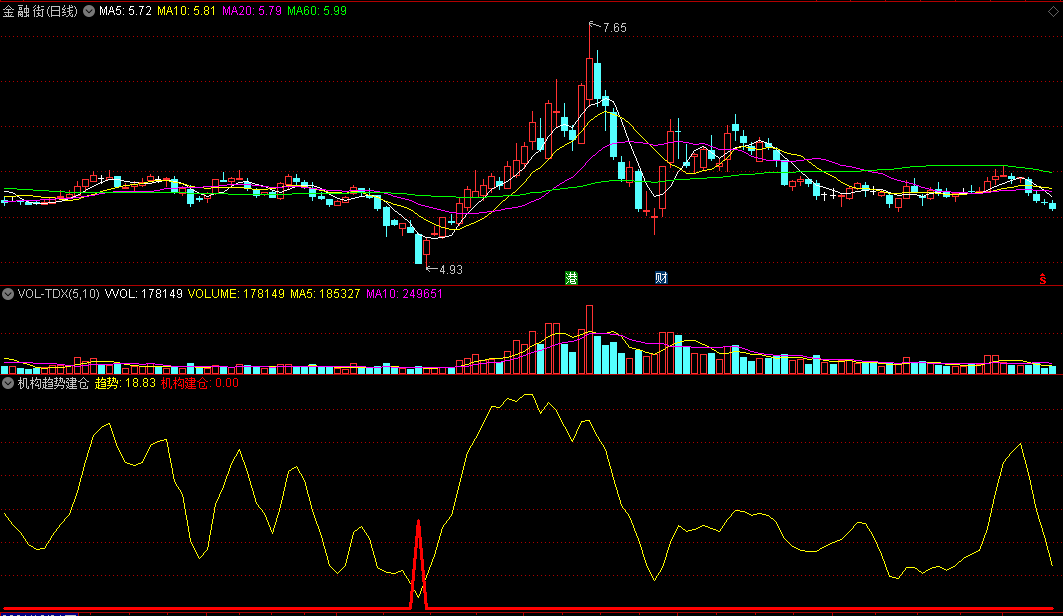This screenshot has width=1063, height=616.
Task: Click the 4.93 low price label
Action: pos(451,270)
